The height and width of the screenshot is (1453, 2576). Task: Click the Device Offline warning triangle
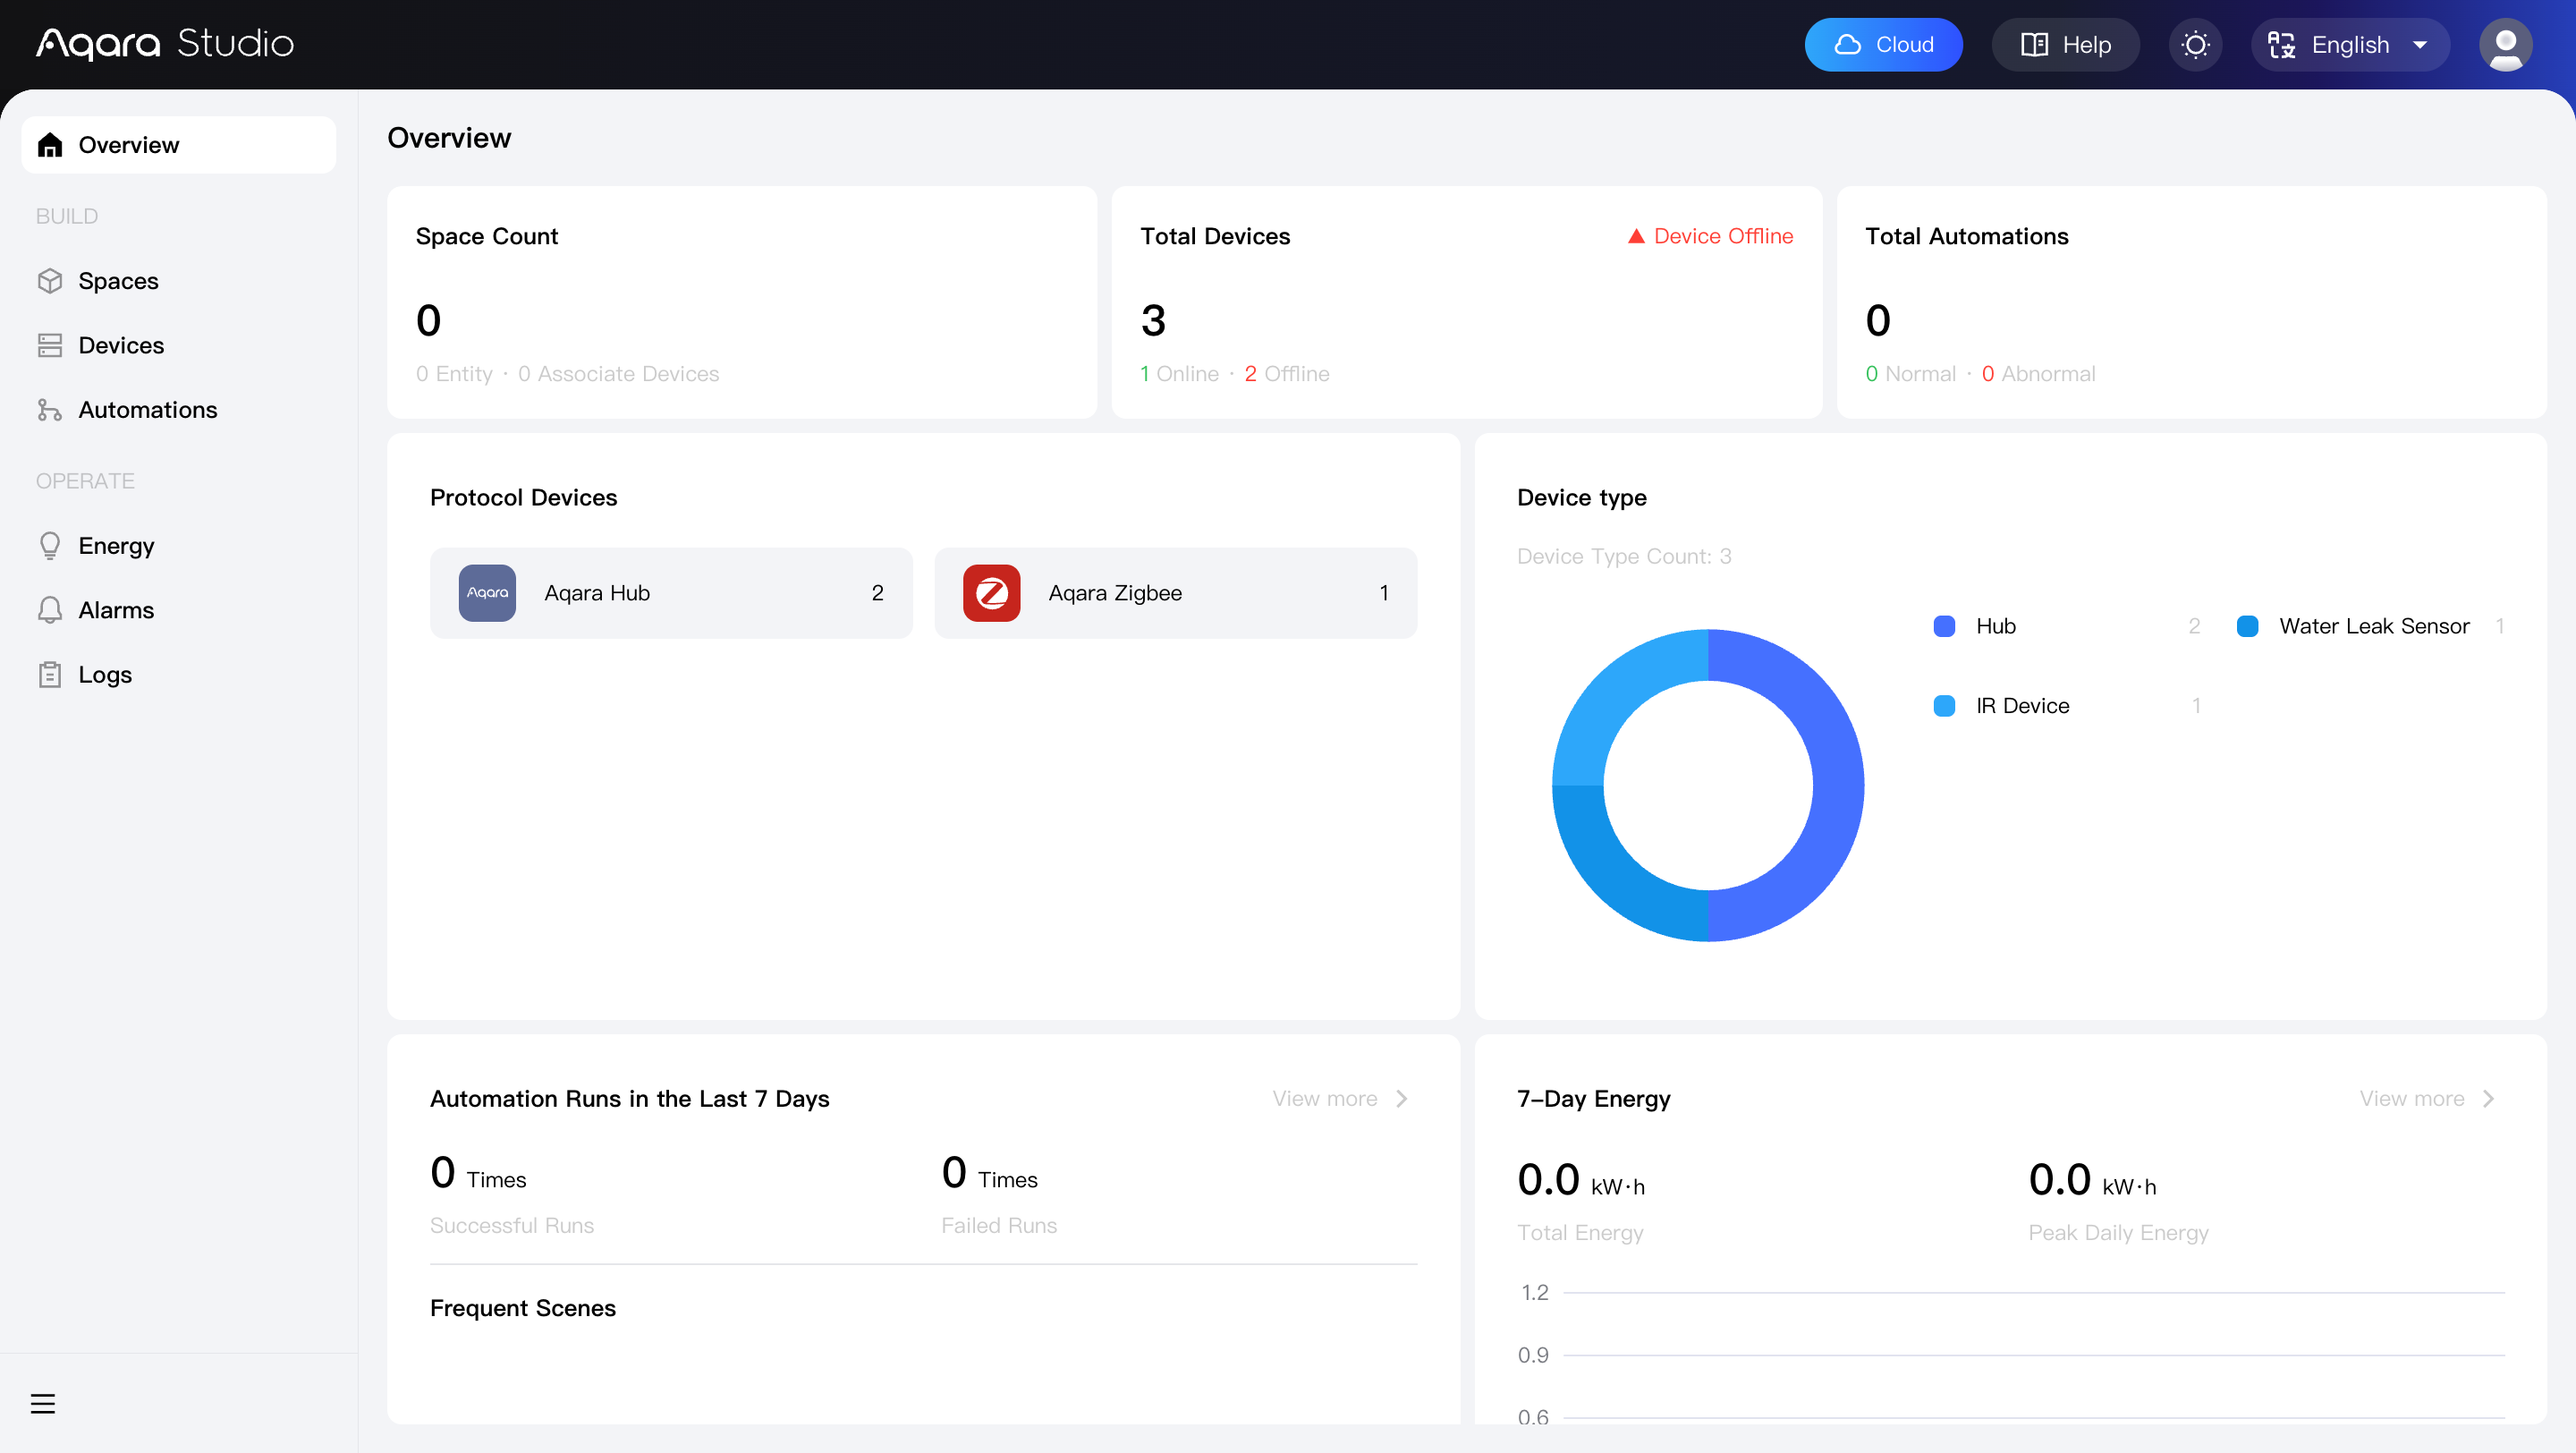pos(1636,237)
